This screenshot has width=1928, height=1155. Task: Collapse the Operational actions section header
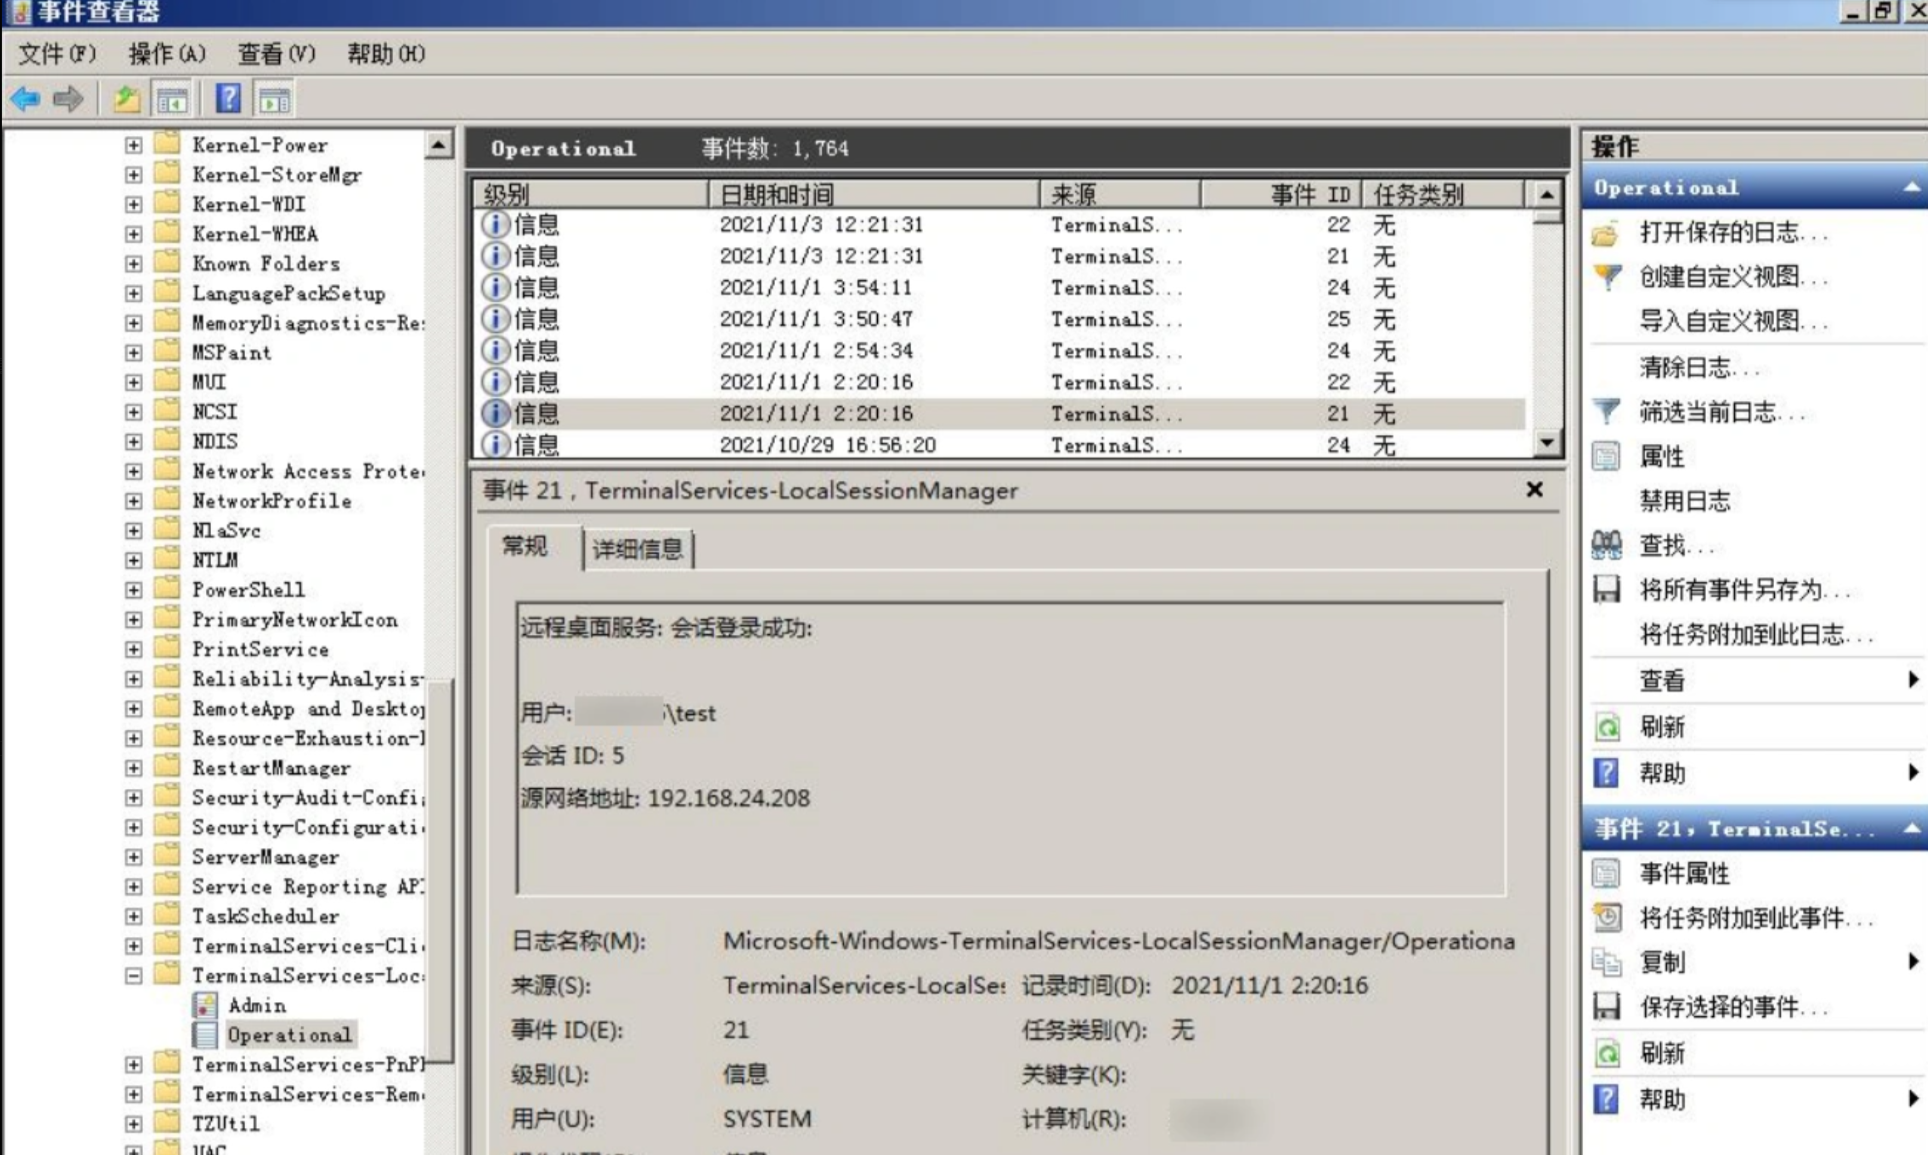(1911, 188)
